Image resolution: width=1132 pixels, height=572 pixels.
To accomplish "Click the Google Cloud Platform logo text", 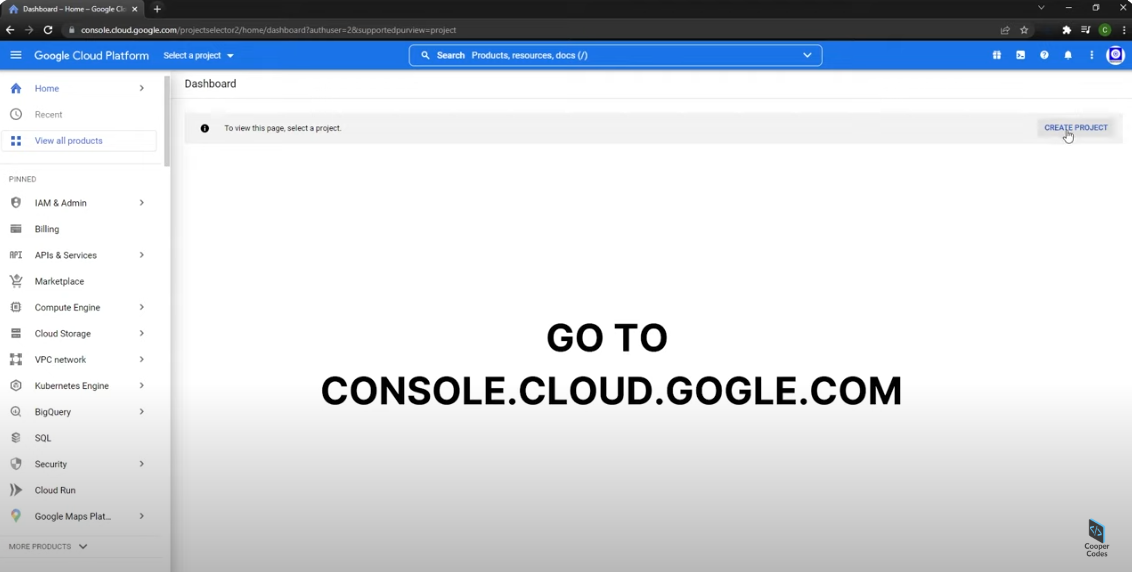I will click(x=92, y=56).
